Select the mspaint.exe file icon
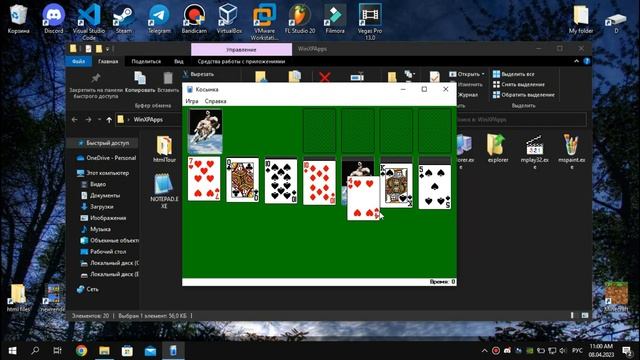 click(x=571, y=152)
